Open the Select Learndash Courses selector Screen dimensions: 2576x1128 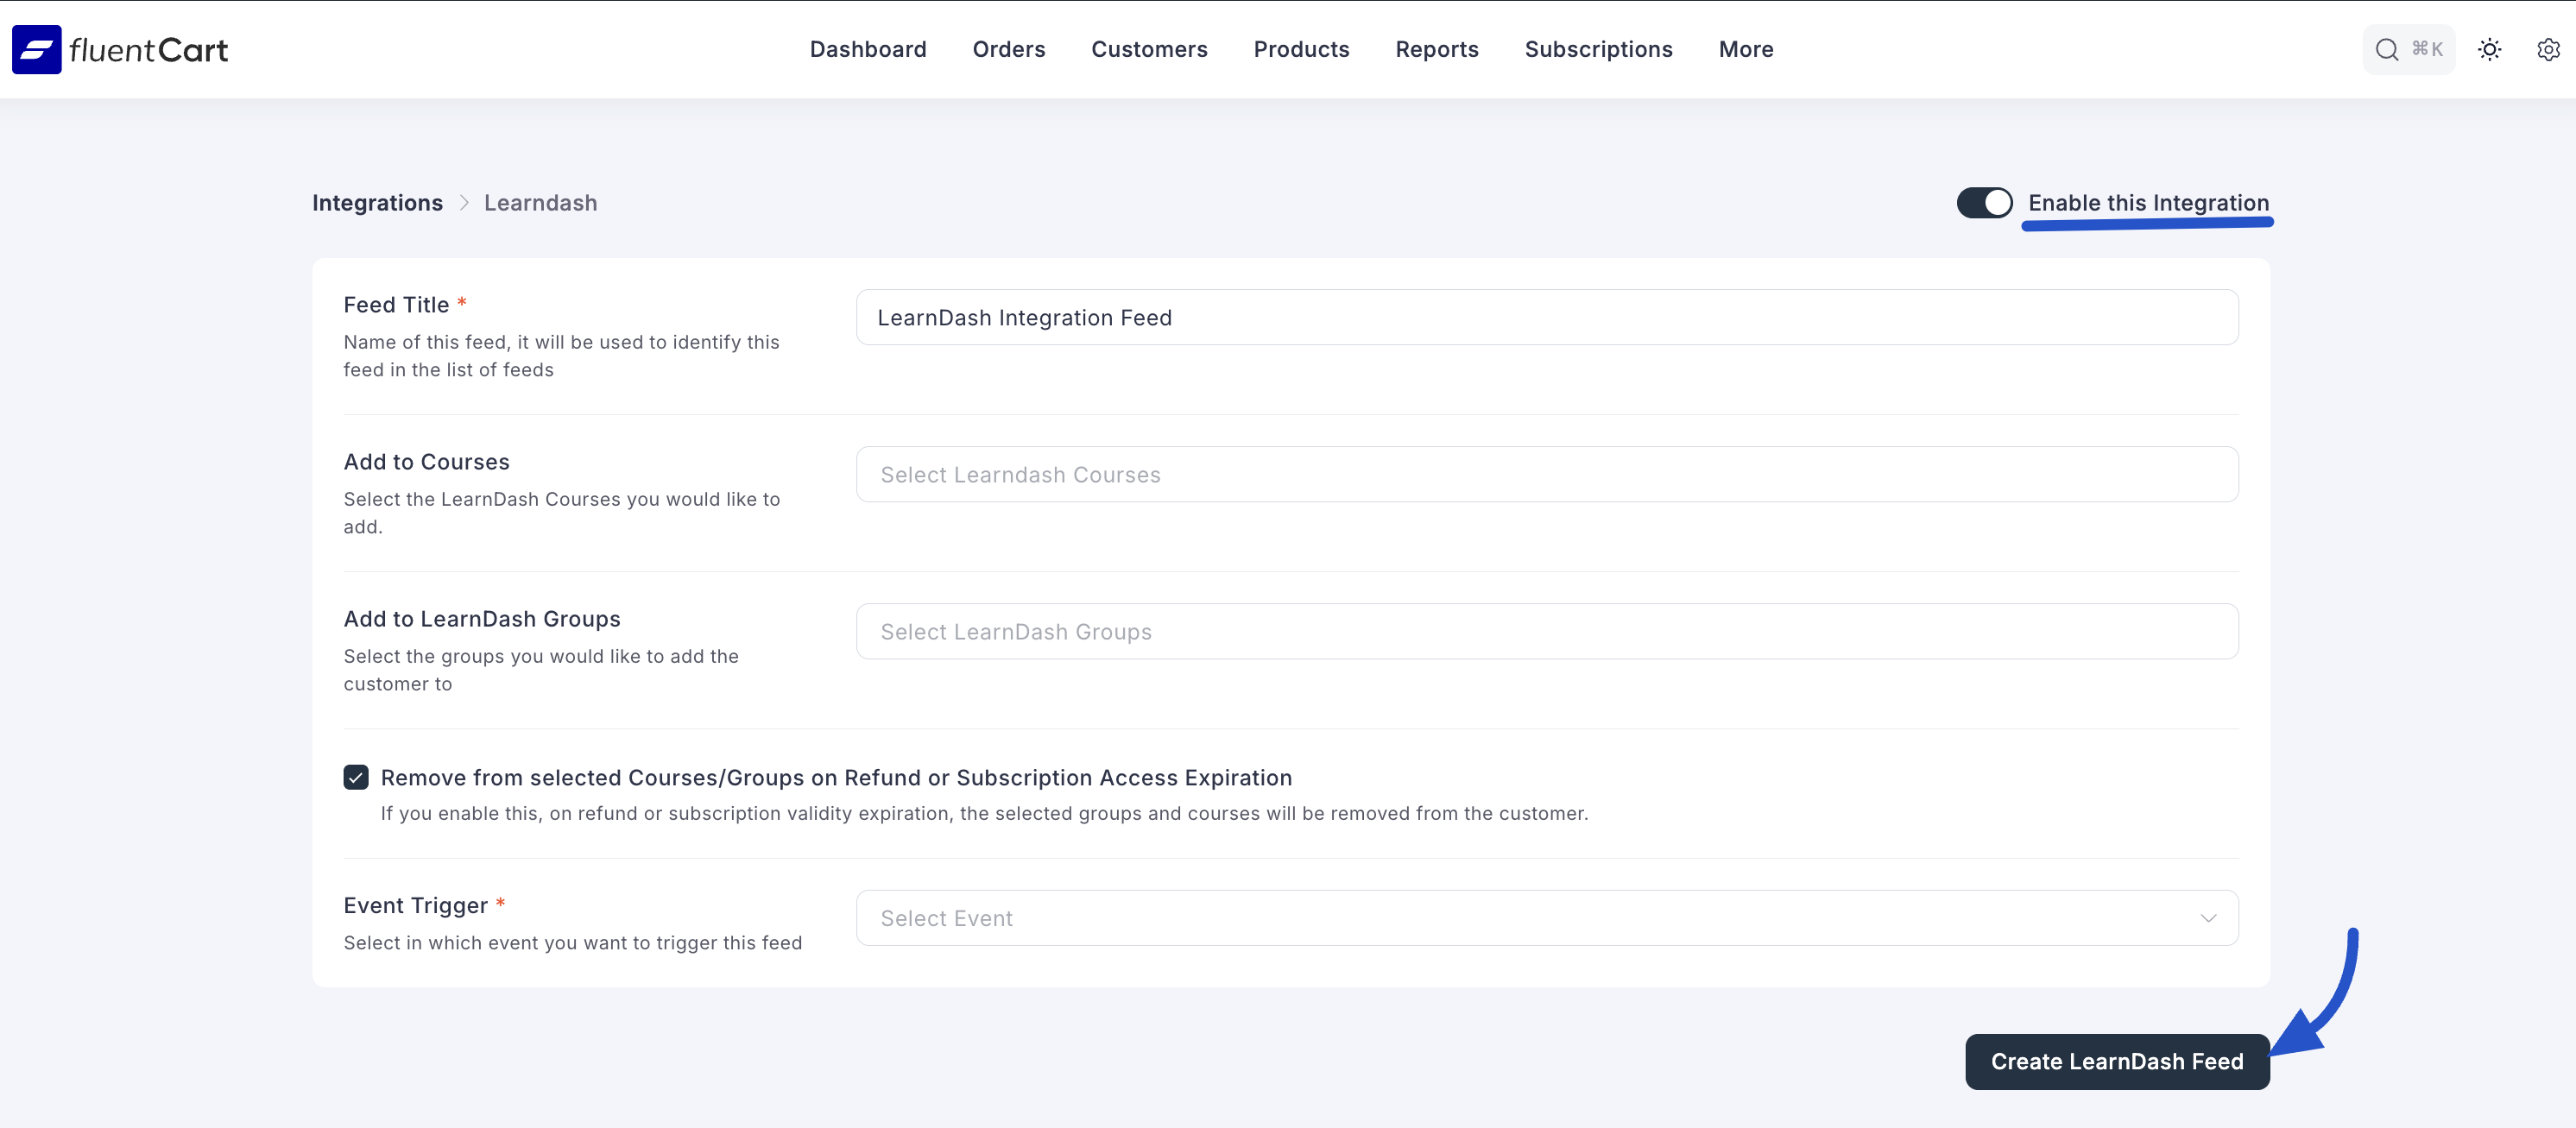1546,474
